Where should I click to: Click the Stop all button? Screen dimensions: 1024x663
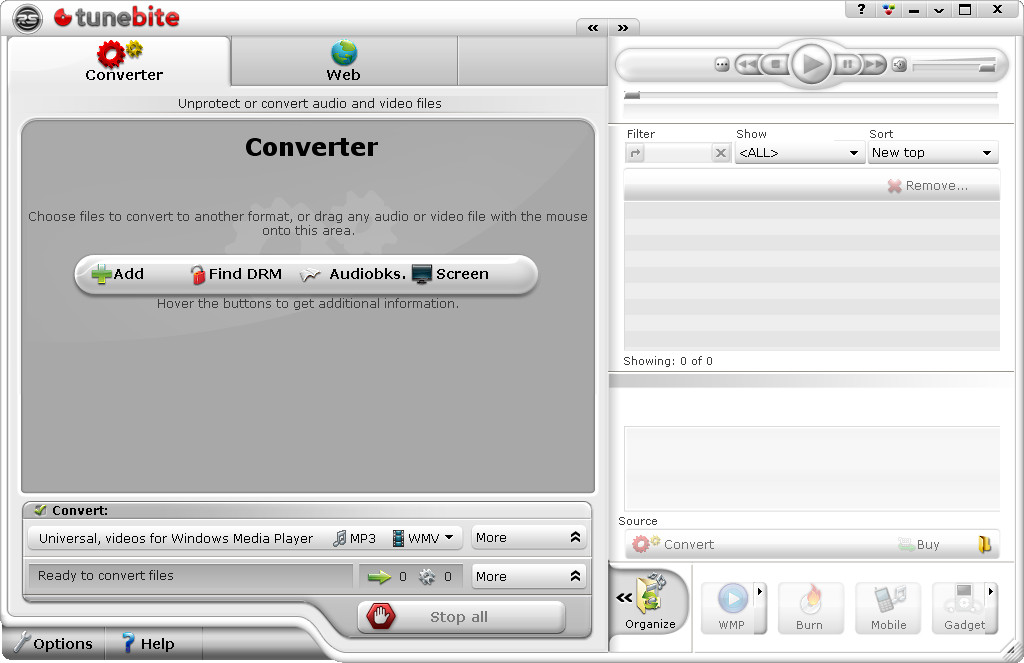click(461, 617)
